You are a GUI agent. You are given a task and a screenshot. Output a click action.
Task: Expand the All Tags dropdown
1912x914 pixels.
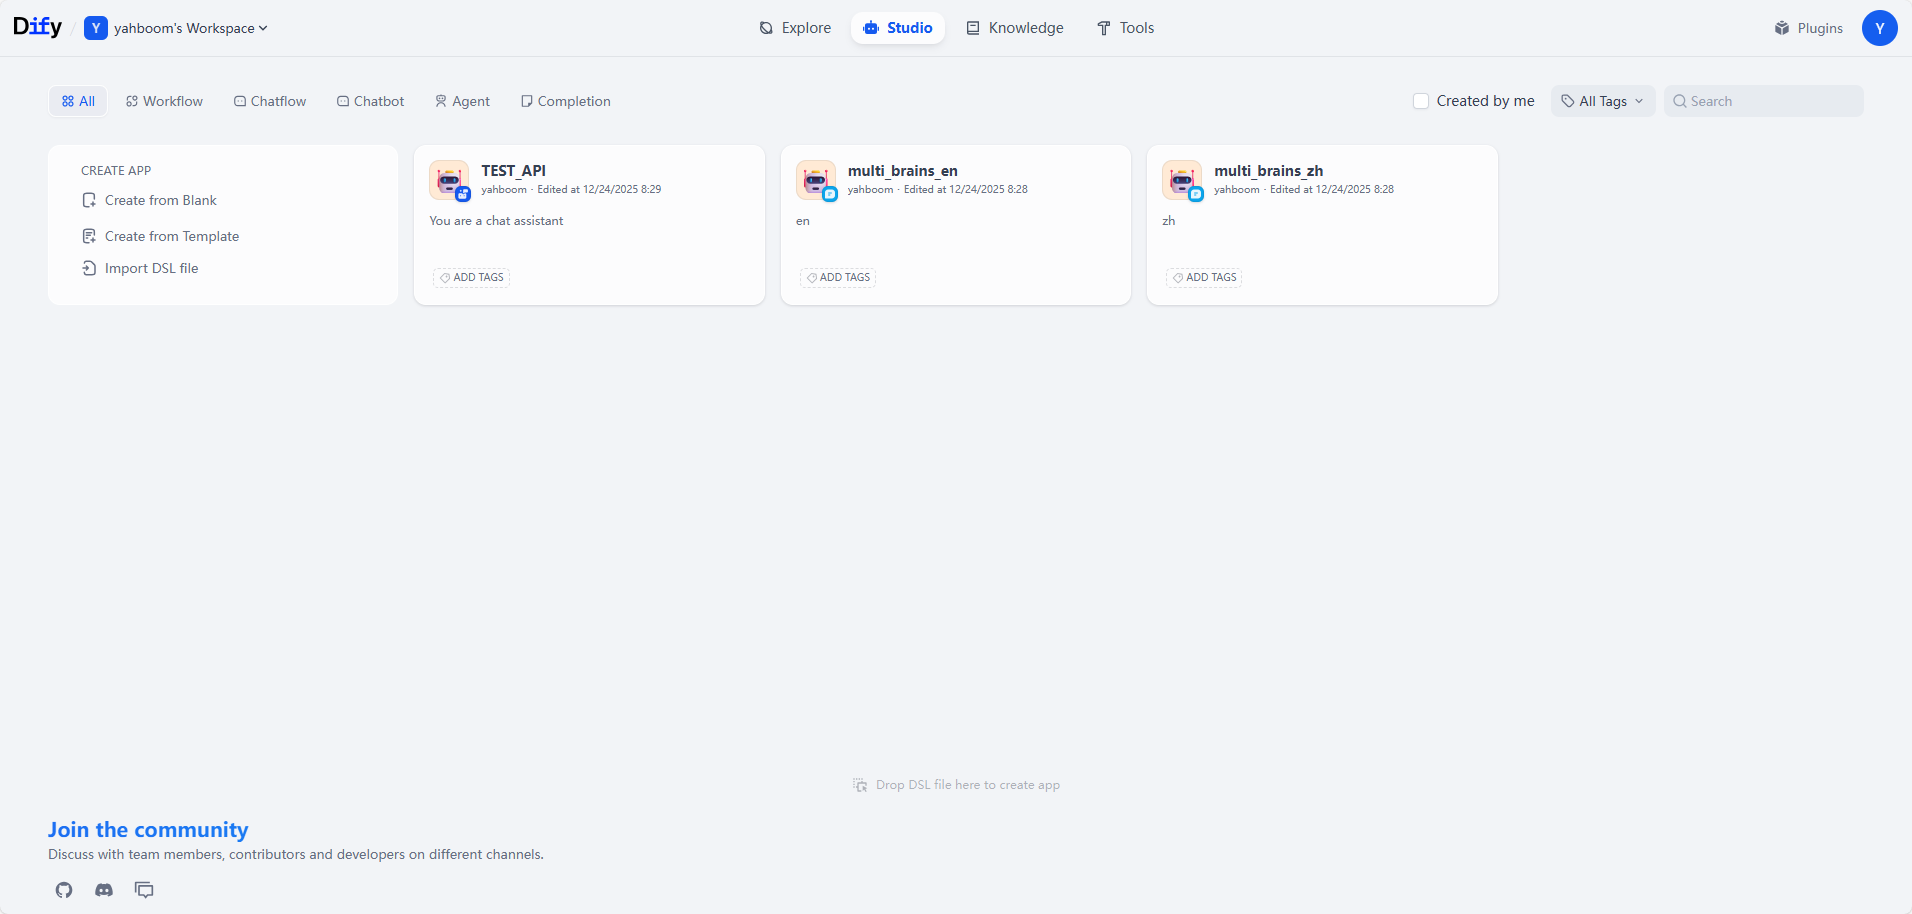point(1603,101)
